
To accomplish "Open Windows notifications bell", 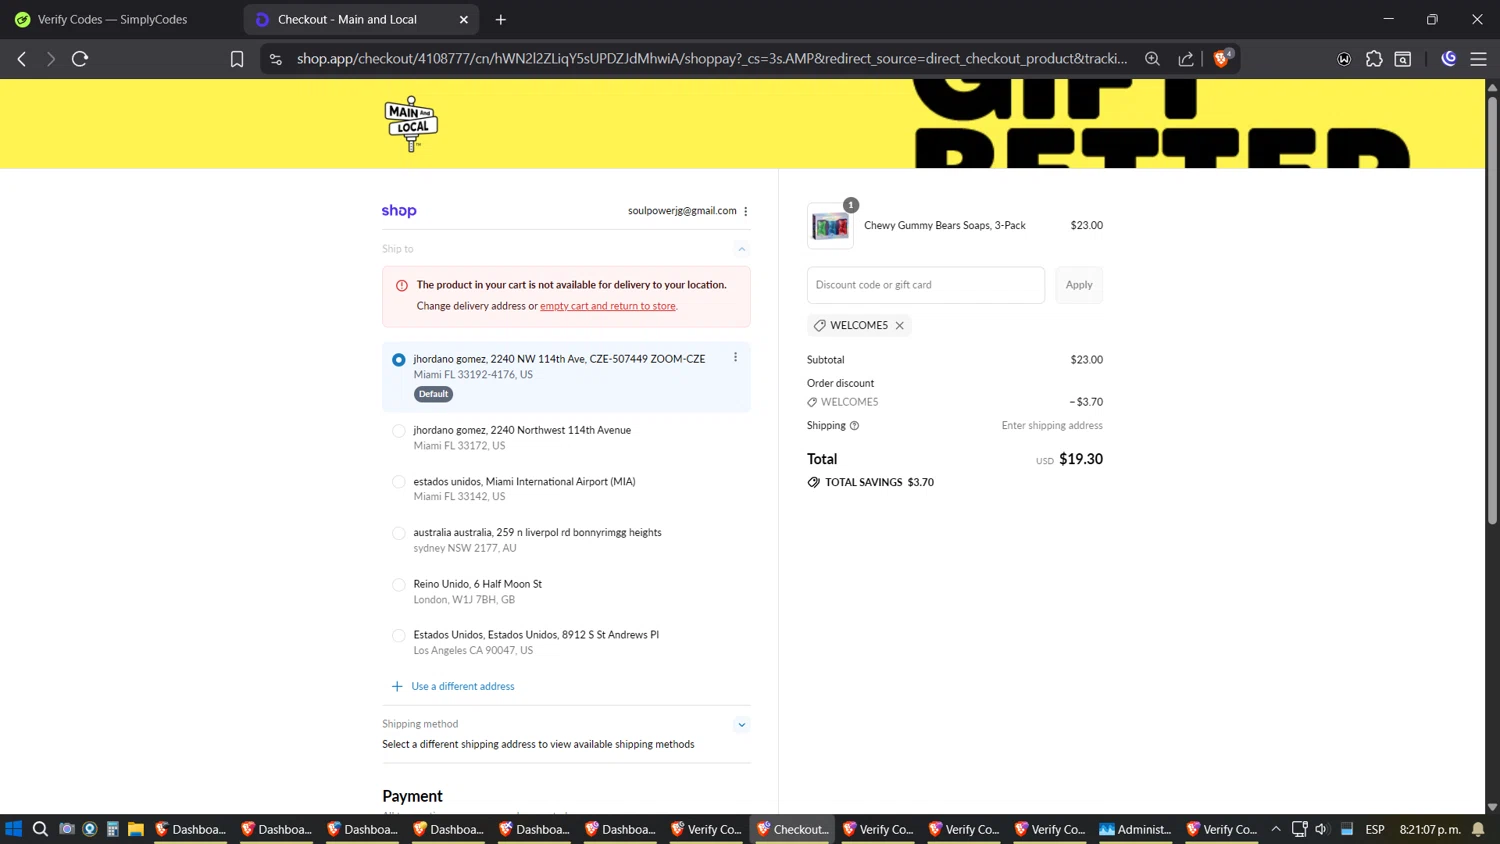I will [1479, 829].
